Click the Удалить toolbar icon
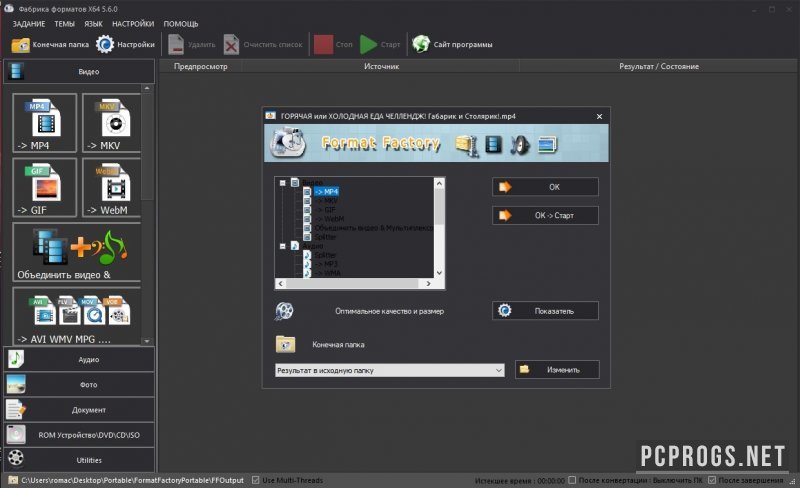This screenshot has width=800, height=488. (176, 44)
